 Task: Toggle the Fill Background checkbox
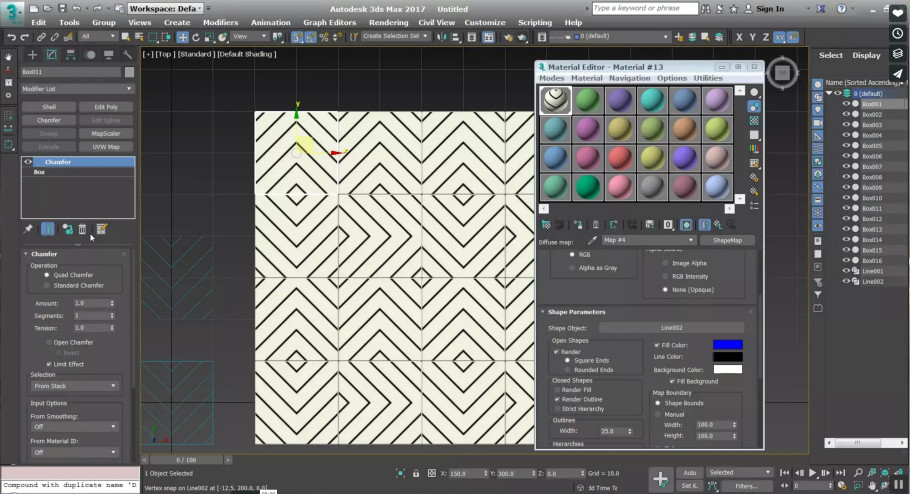[672, 381]
